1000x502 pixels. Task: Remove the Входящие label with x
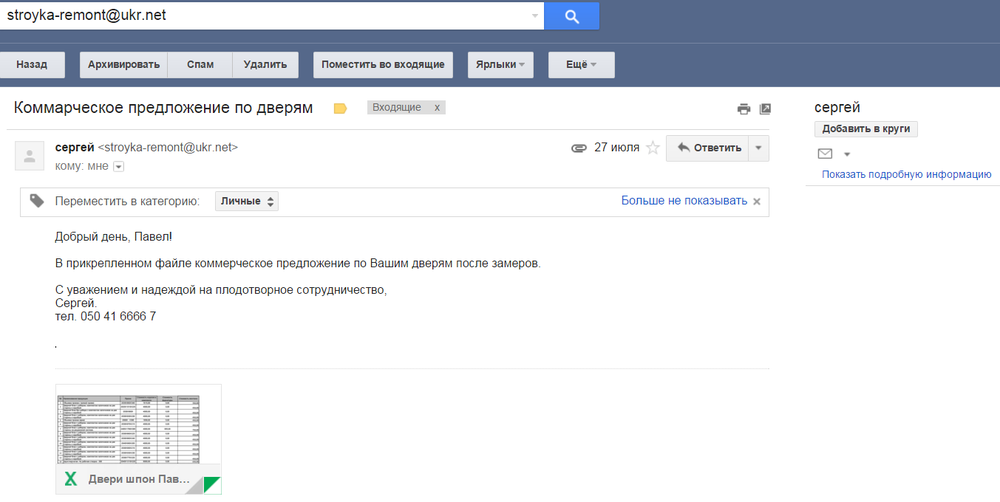point(437,108)
